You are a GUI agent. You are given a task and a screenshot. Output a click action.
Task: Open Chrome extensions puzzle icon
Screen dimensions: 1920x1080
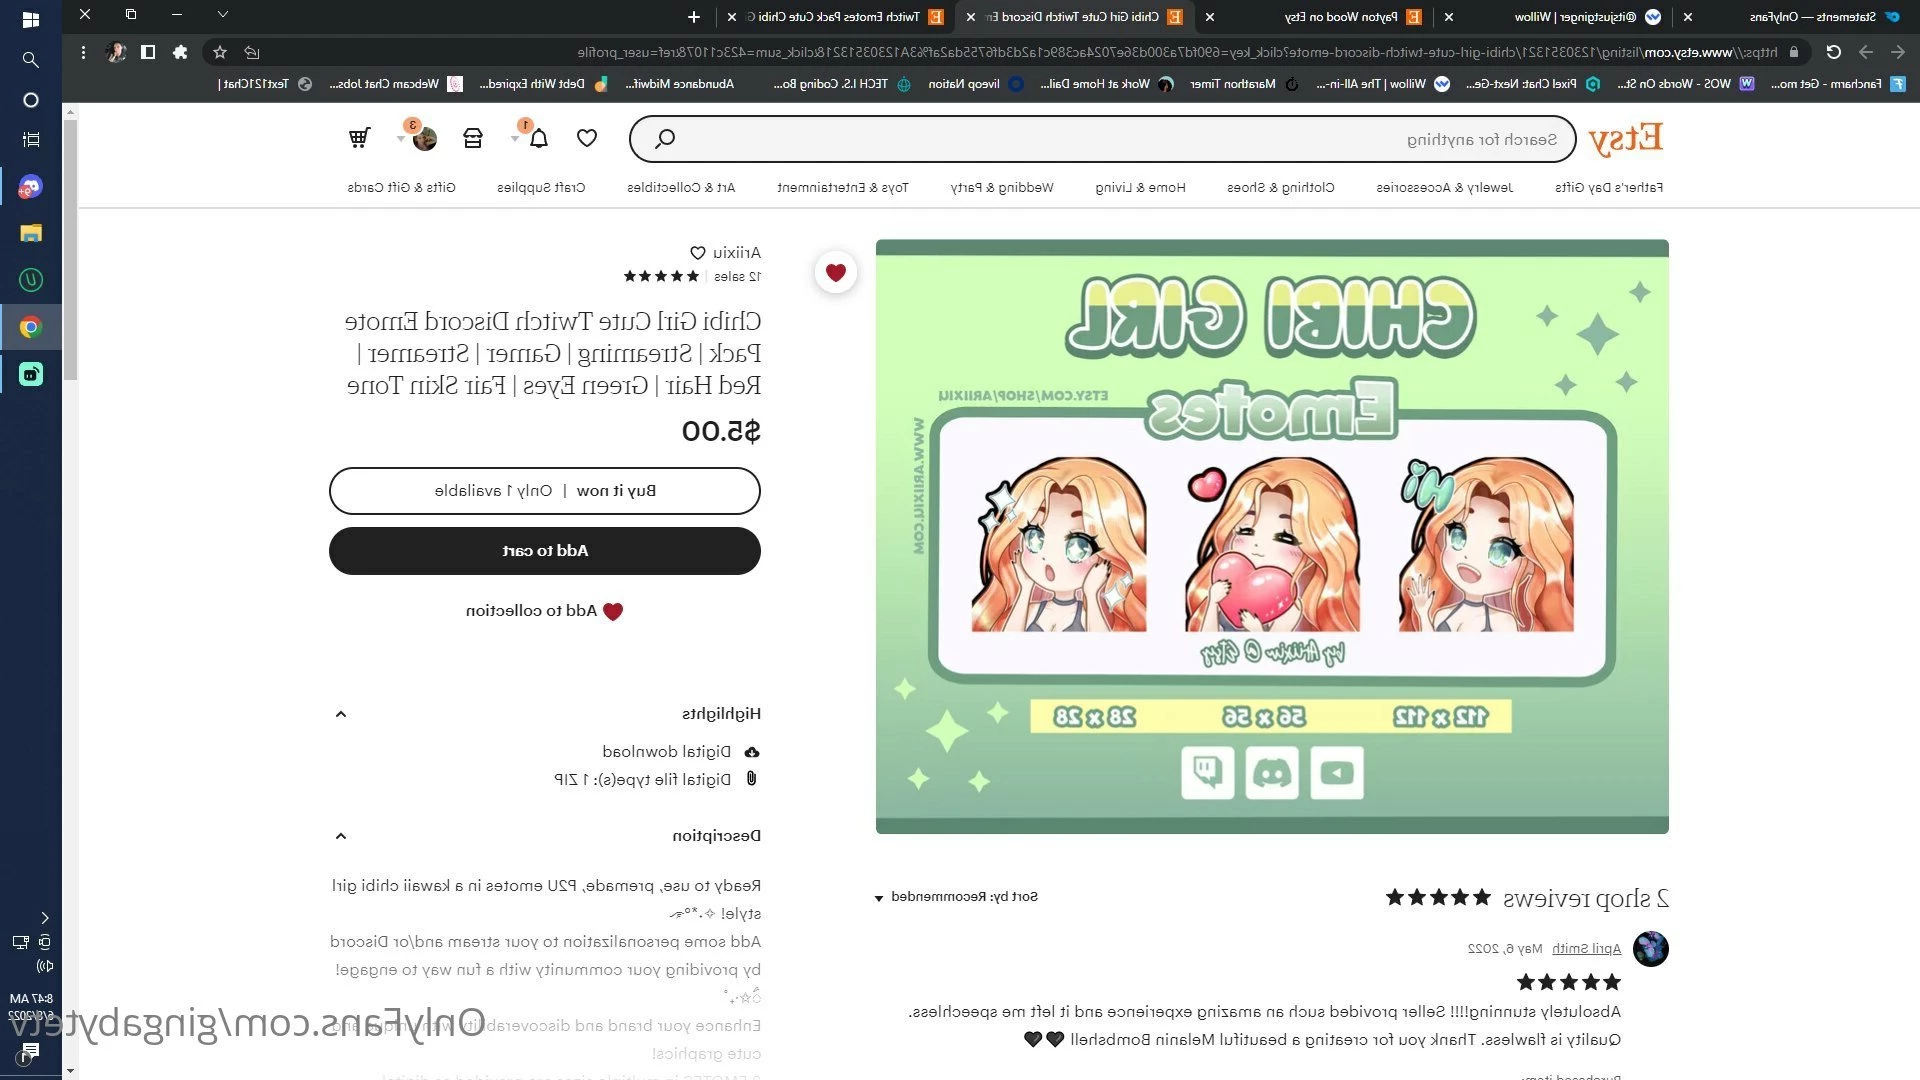(180, 52)
